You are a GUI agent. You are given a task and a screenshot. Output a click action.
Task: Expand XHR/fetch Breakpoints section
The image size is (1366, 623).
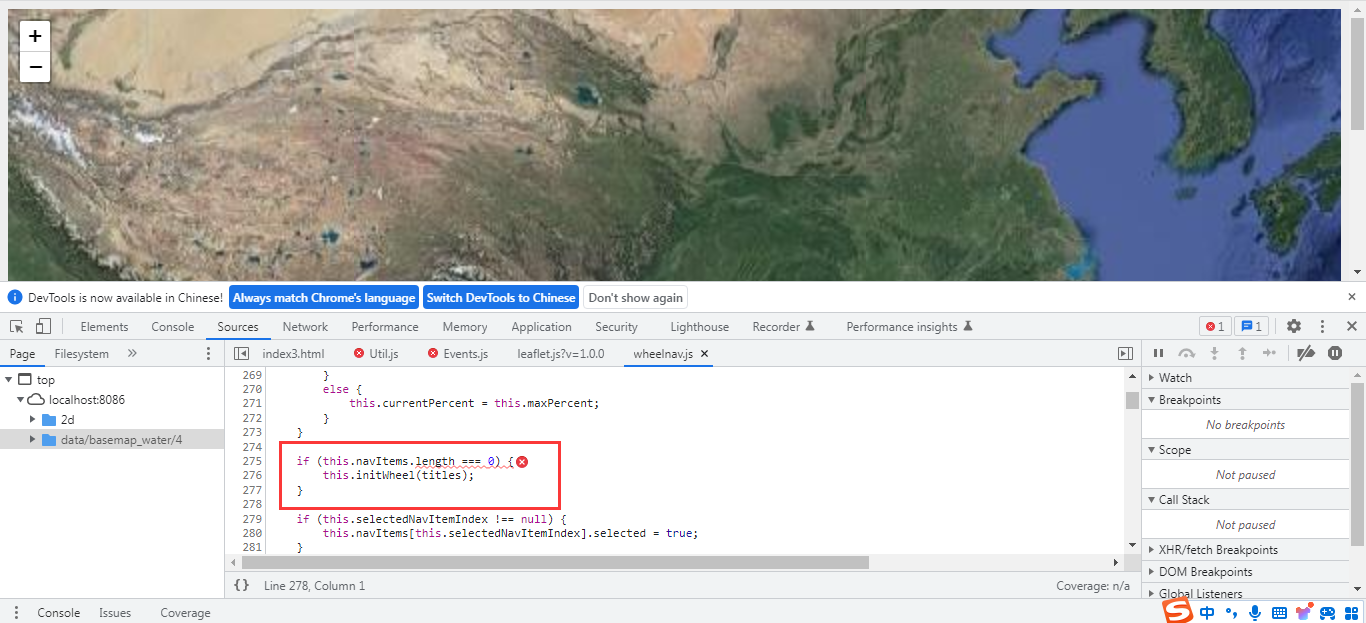click(1217, 550)
